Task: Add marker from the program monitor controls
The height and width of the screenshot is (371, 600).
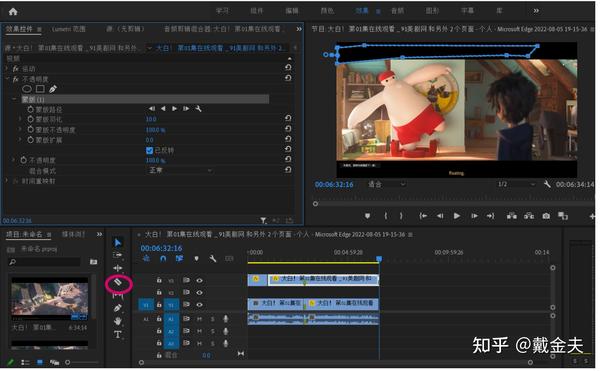Action: pos(367,216)
